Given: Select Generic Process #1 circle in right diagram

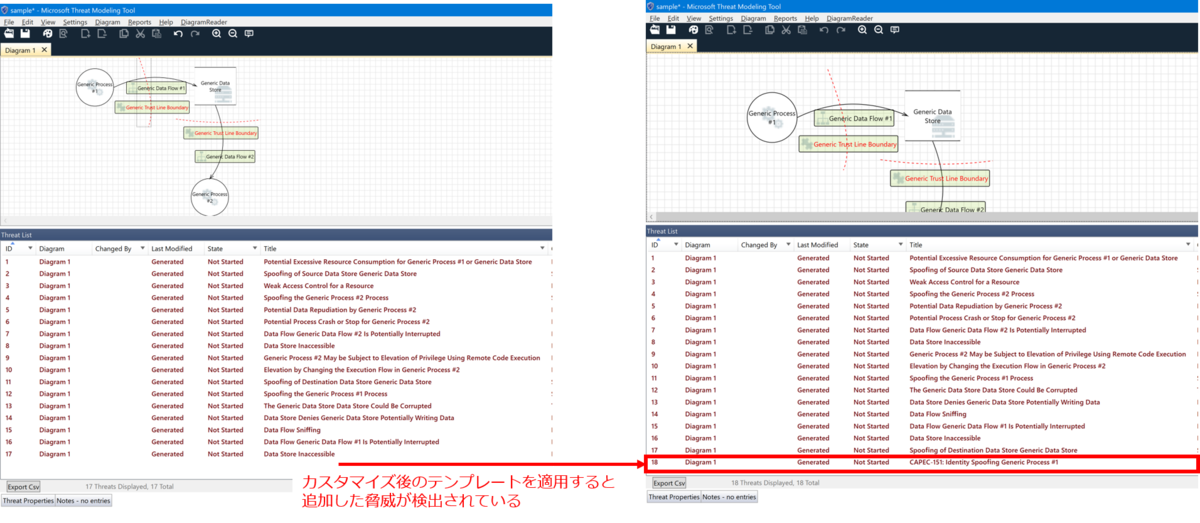Looking at the screenshot, I should [772, 118].
